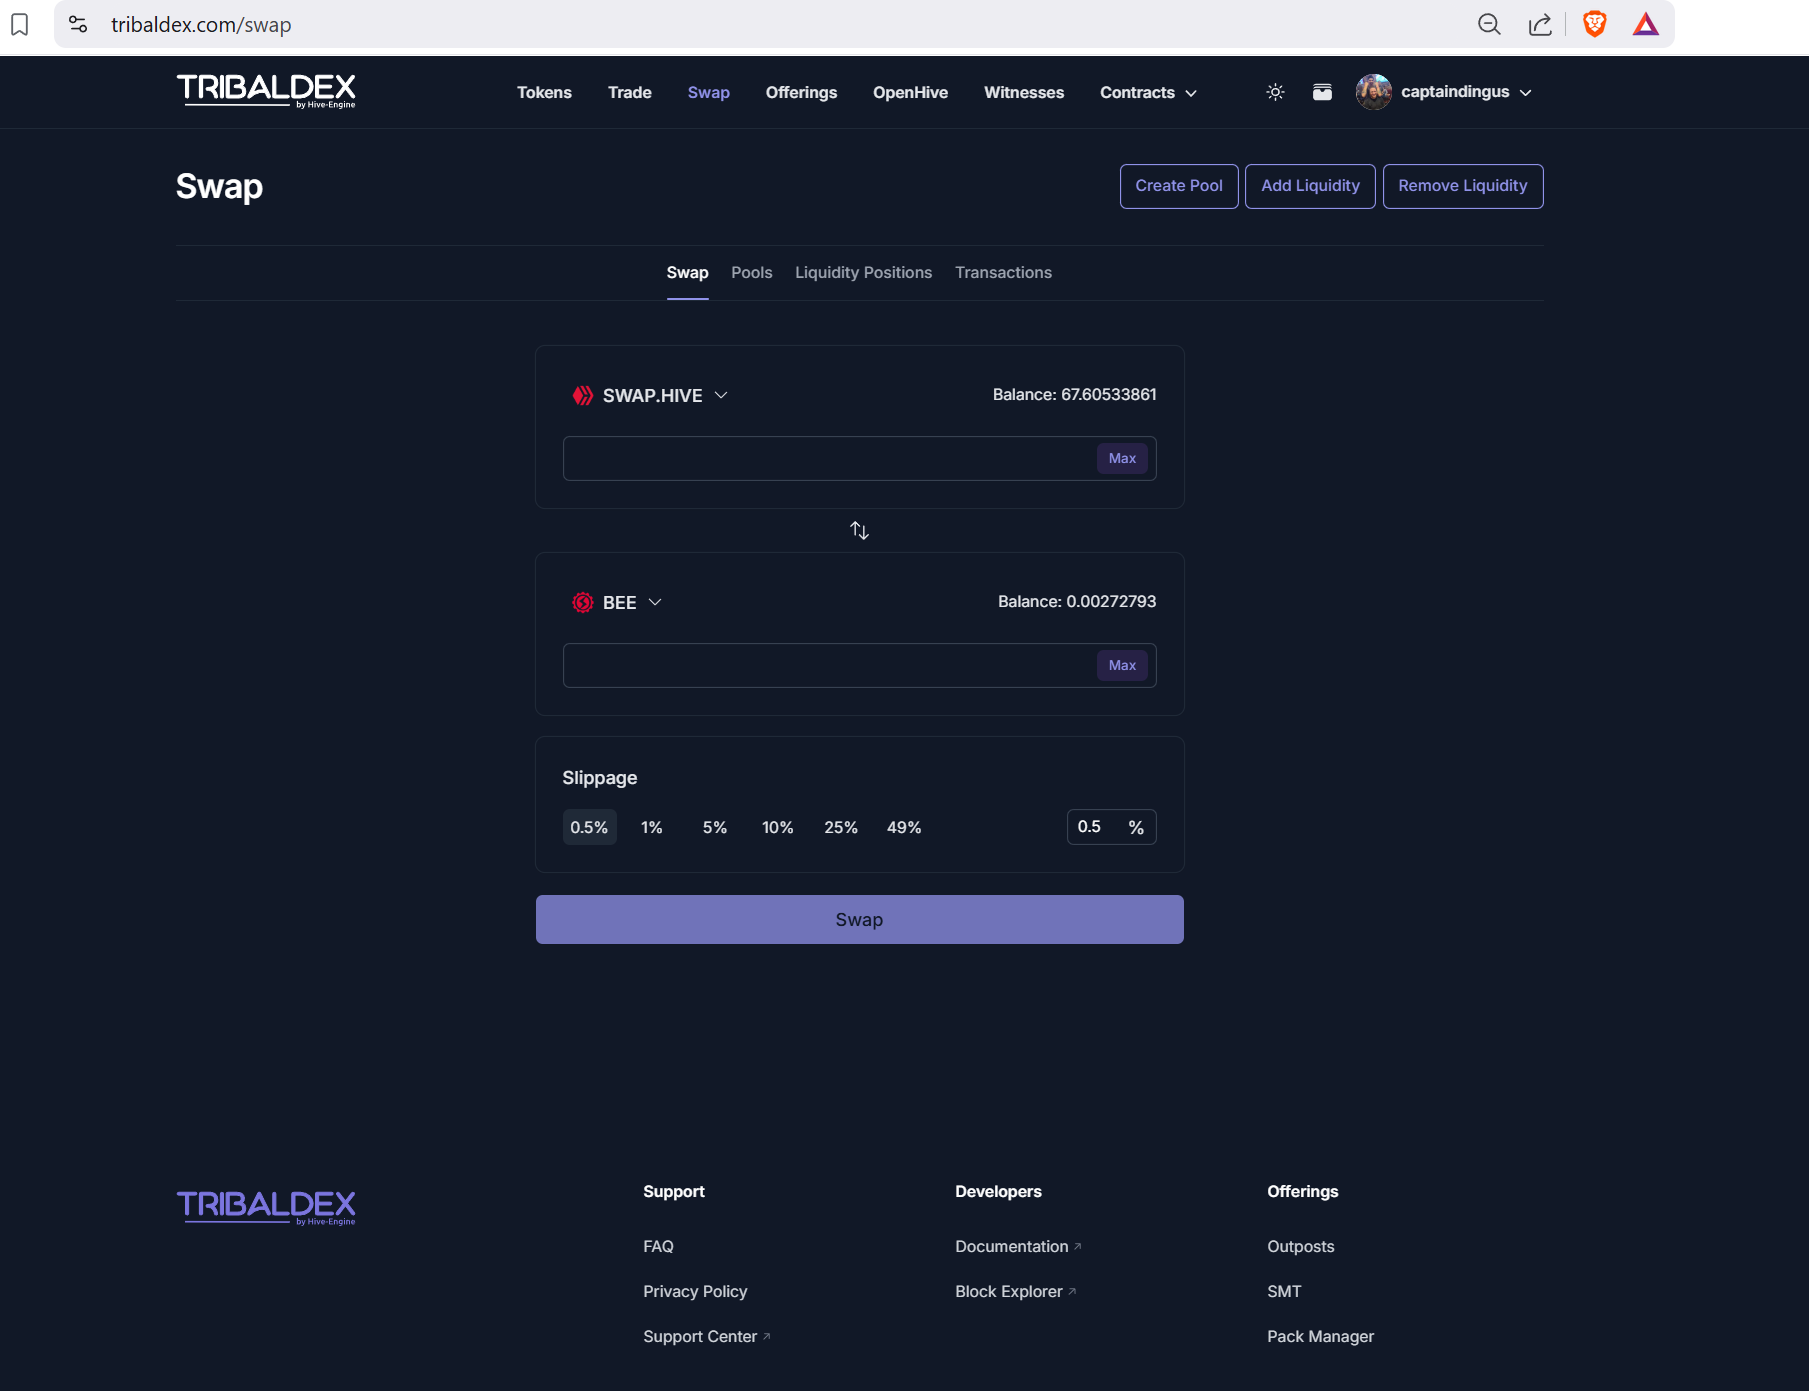
Task: Click SWAP.HIVE balance 67.60533861
Action: tap(1074, 395)
